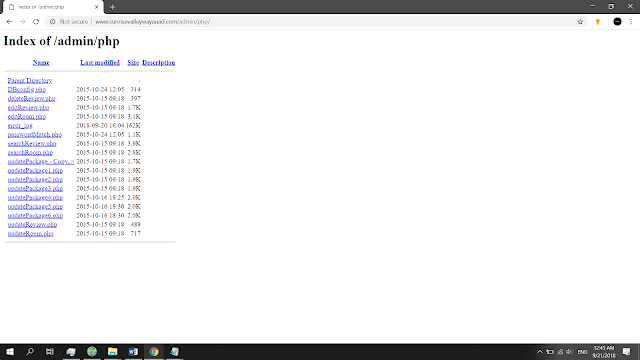Open the error_log file
The height and width of the screenshot is (360, 640).
[20, 125]
